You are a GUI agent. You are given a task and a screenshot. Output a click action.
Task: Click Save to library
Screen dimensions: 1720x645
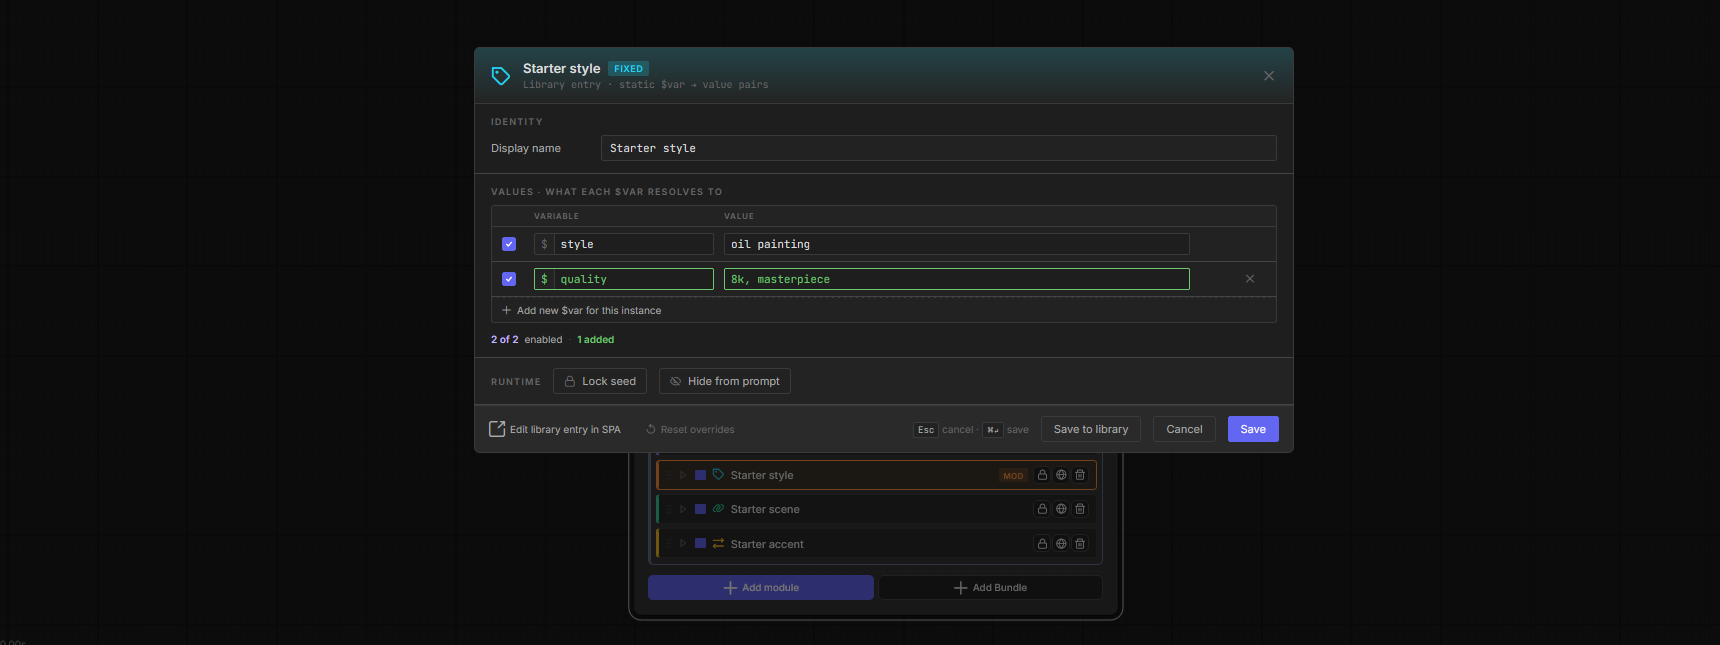pos(1091,429)
